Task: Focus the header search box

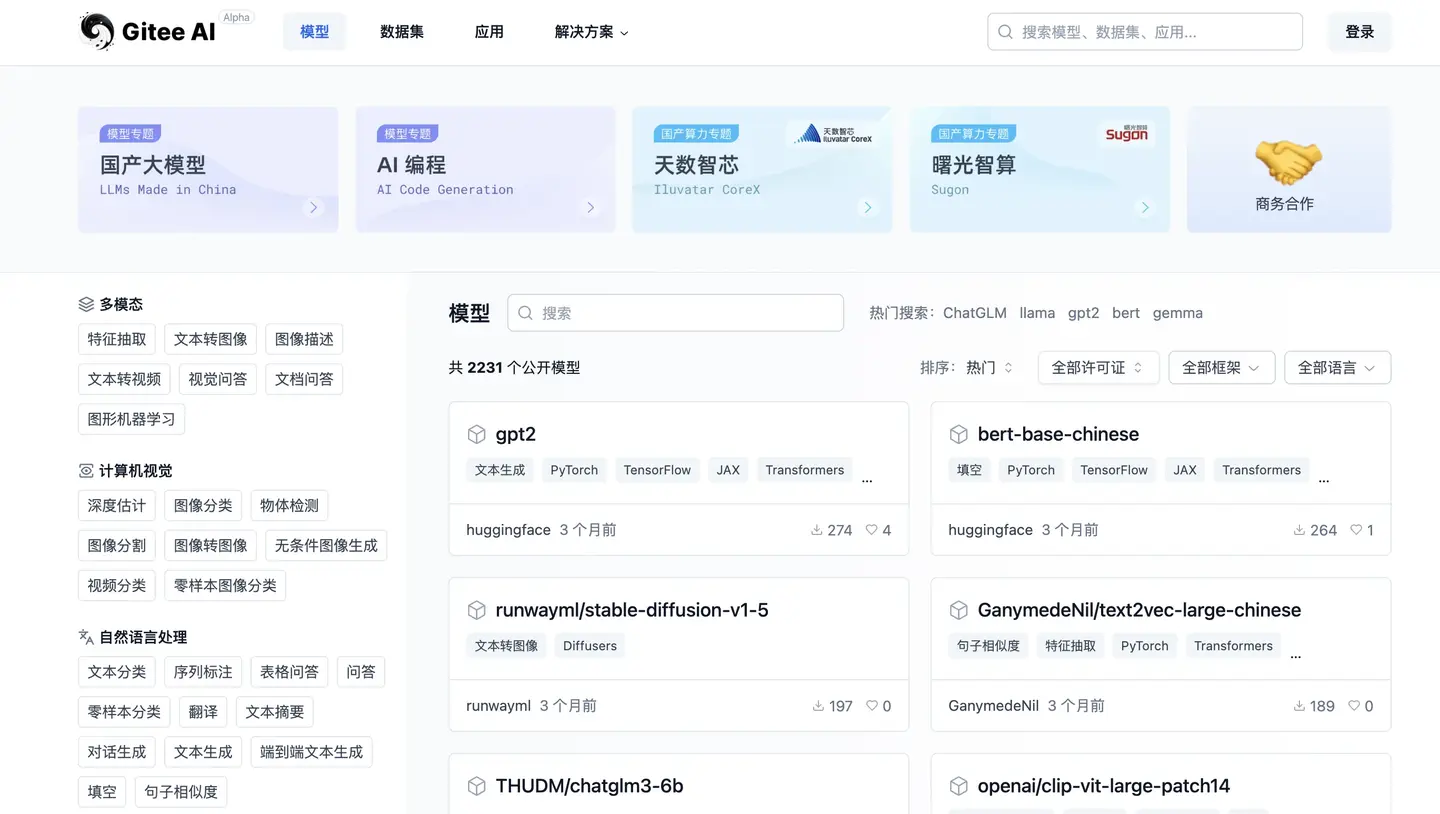Action: pos(1145,32)
